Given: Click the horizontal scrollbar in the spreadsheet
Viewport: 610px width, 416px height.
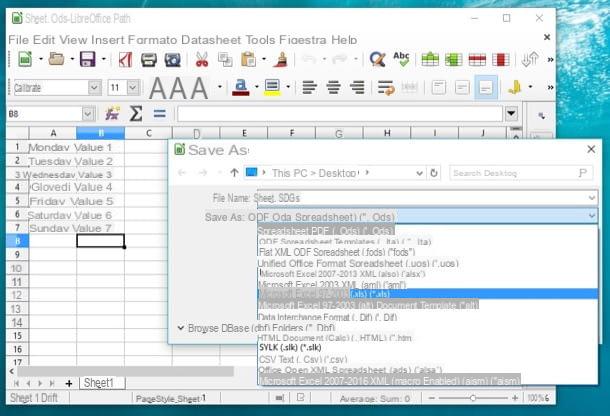Looking at the screenshot, I should click(125, 371).
